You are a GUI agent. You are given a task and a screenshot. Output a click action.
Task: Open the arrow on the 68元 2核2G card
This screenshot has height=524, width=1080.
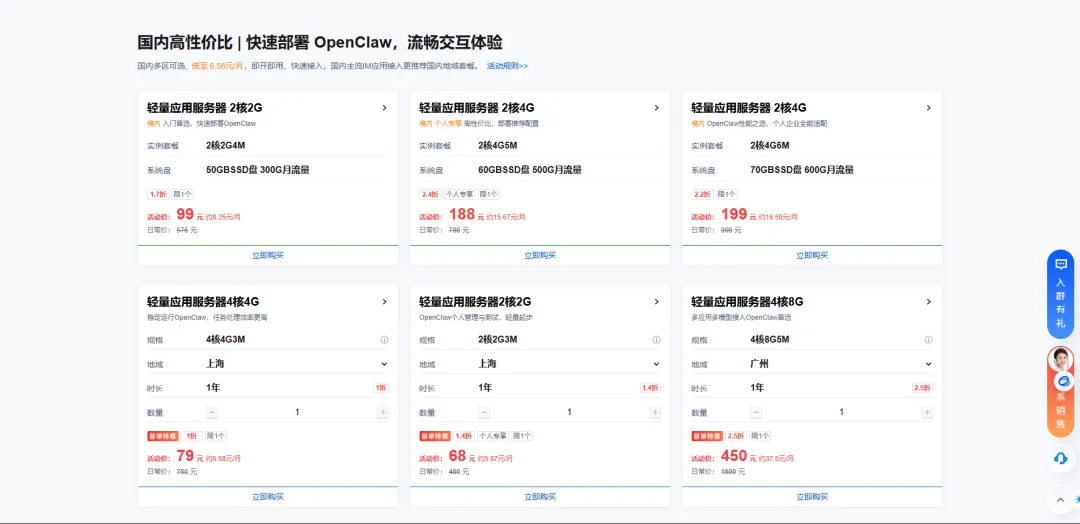[656, 302]
